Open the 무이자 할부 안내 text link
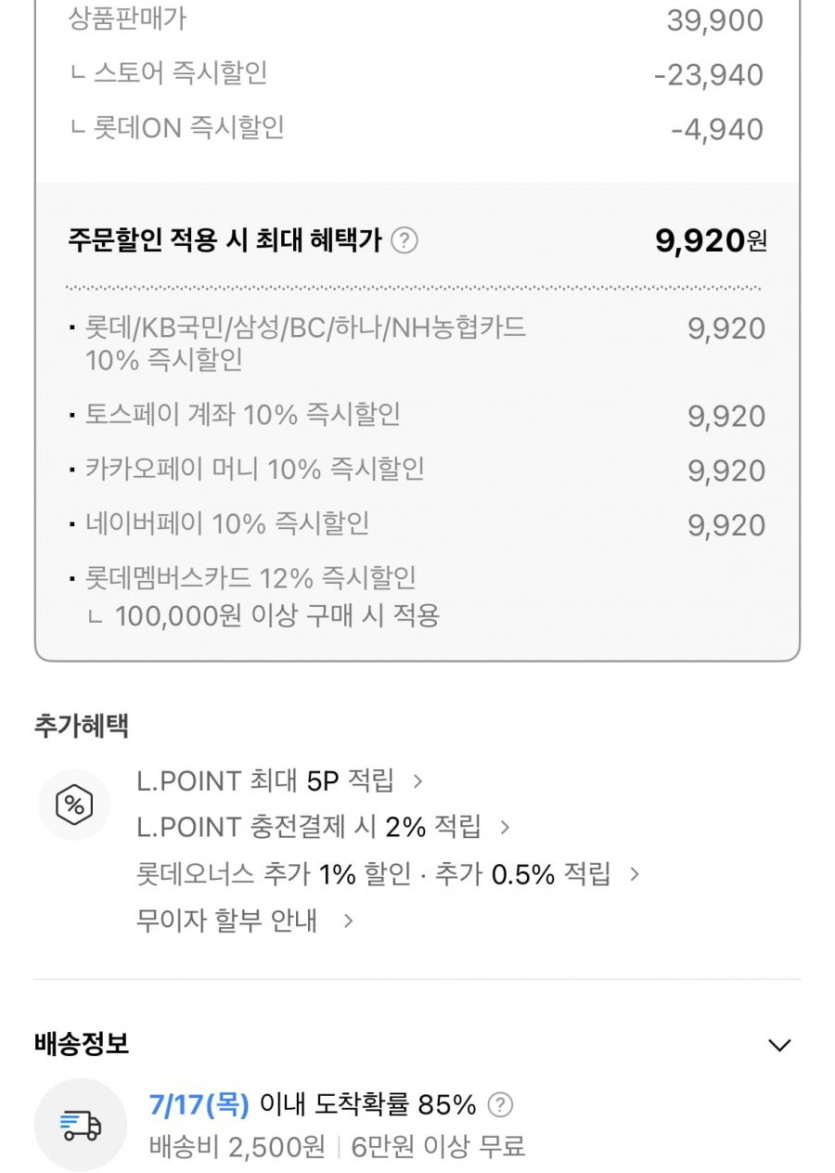The image size is (835, 1173). click(x=226, y=920)
